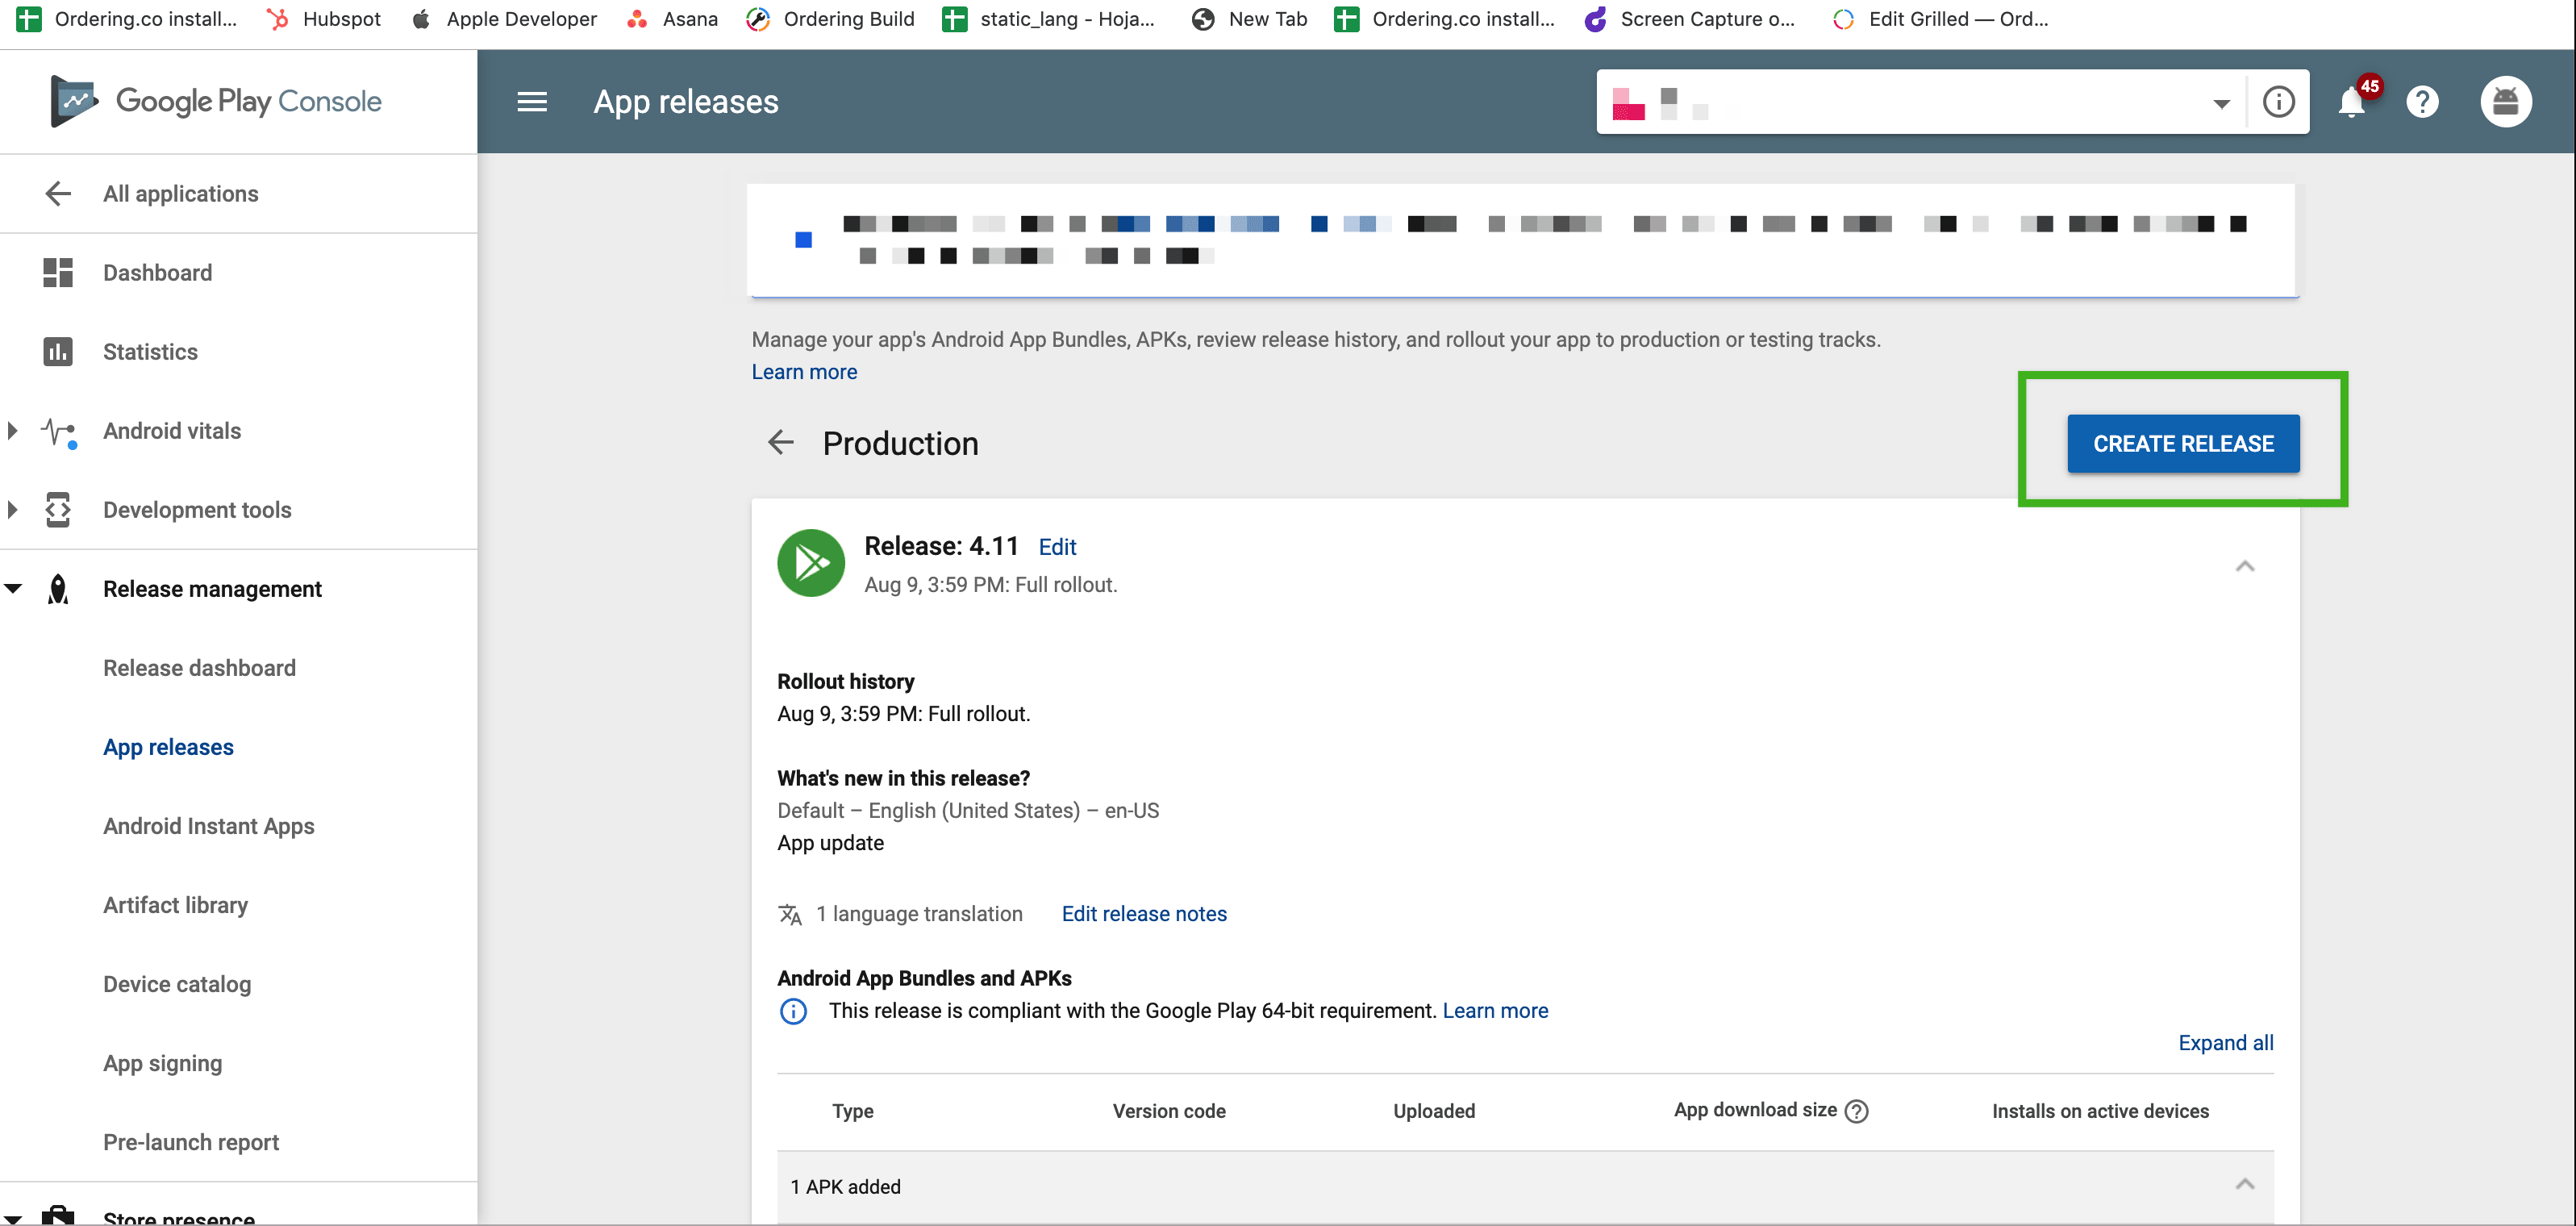Screen dimensions: 2576x1226
Task: Collapse the Release 4.11 card
Action: pos(2244,566)
